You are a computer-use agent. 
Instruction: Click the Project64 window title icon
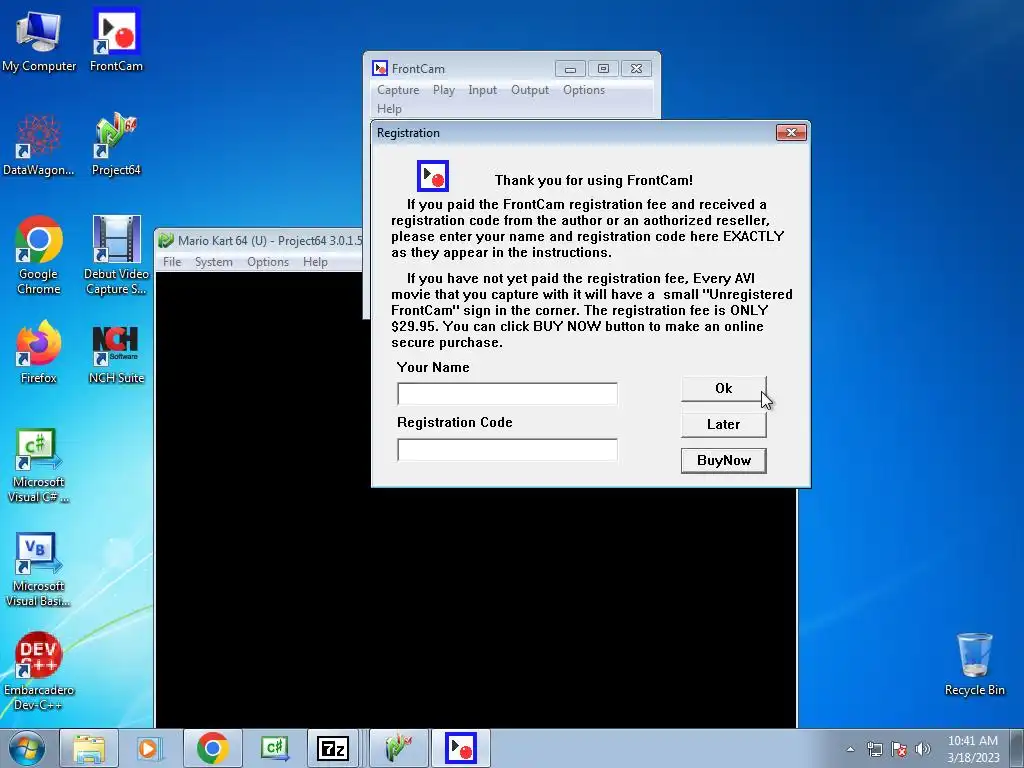pos(166,240)
